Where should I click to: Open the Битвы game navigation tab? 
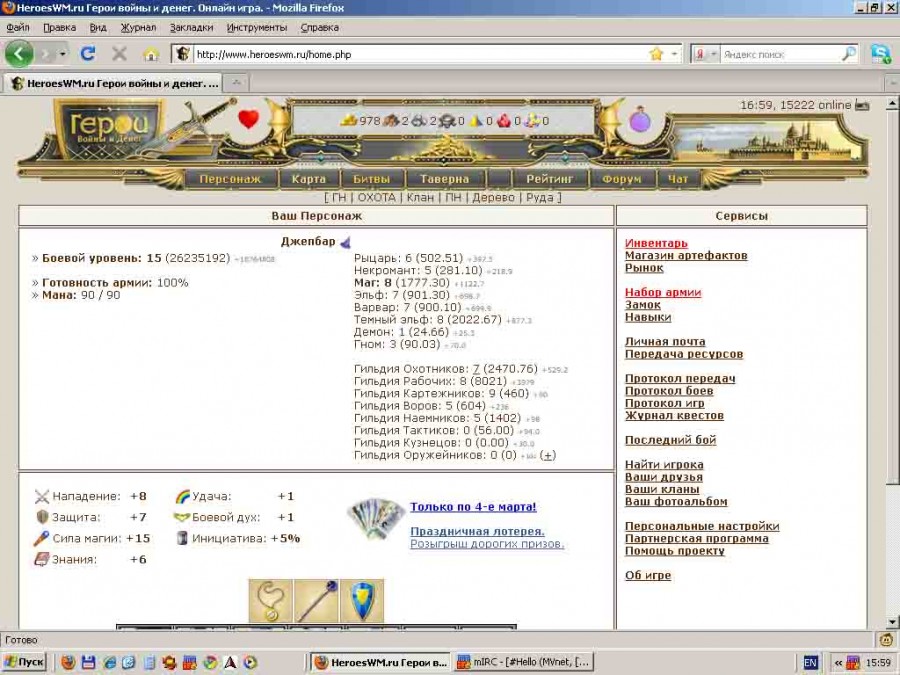pyautogui.click(x=371, y=179)
